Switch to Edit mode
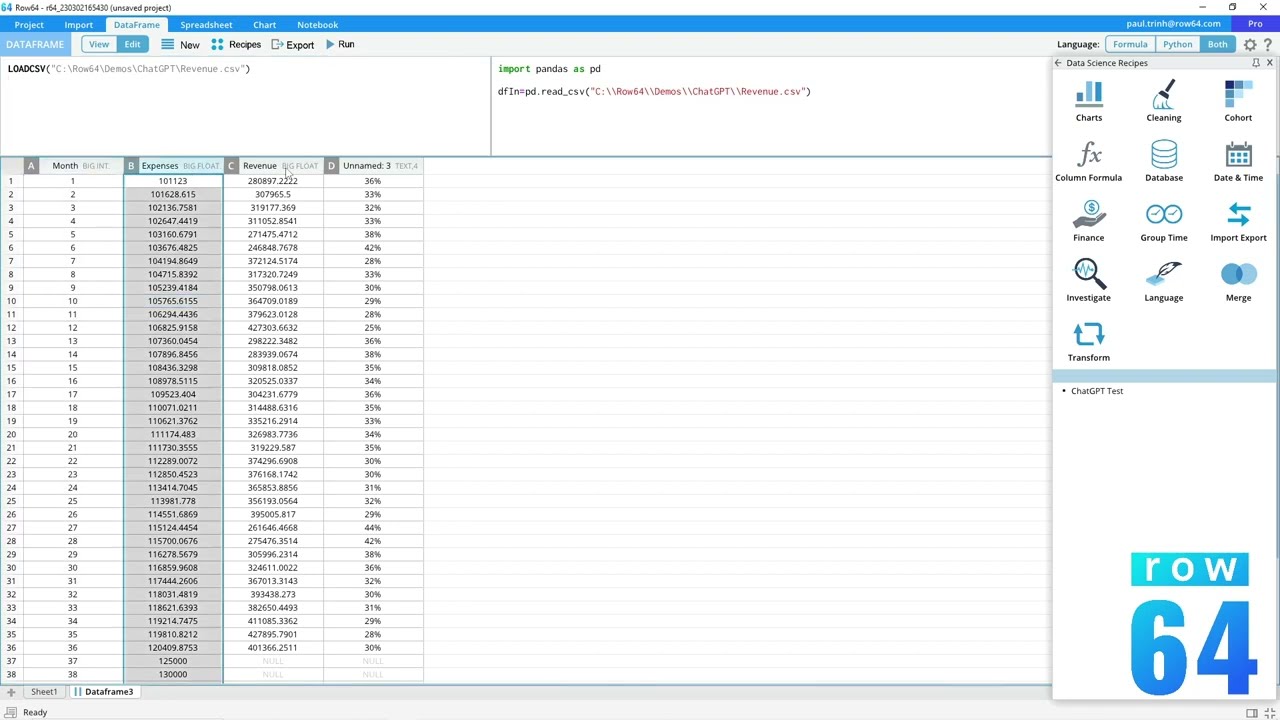 tap(132, 44)
